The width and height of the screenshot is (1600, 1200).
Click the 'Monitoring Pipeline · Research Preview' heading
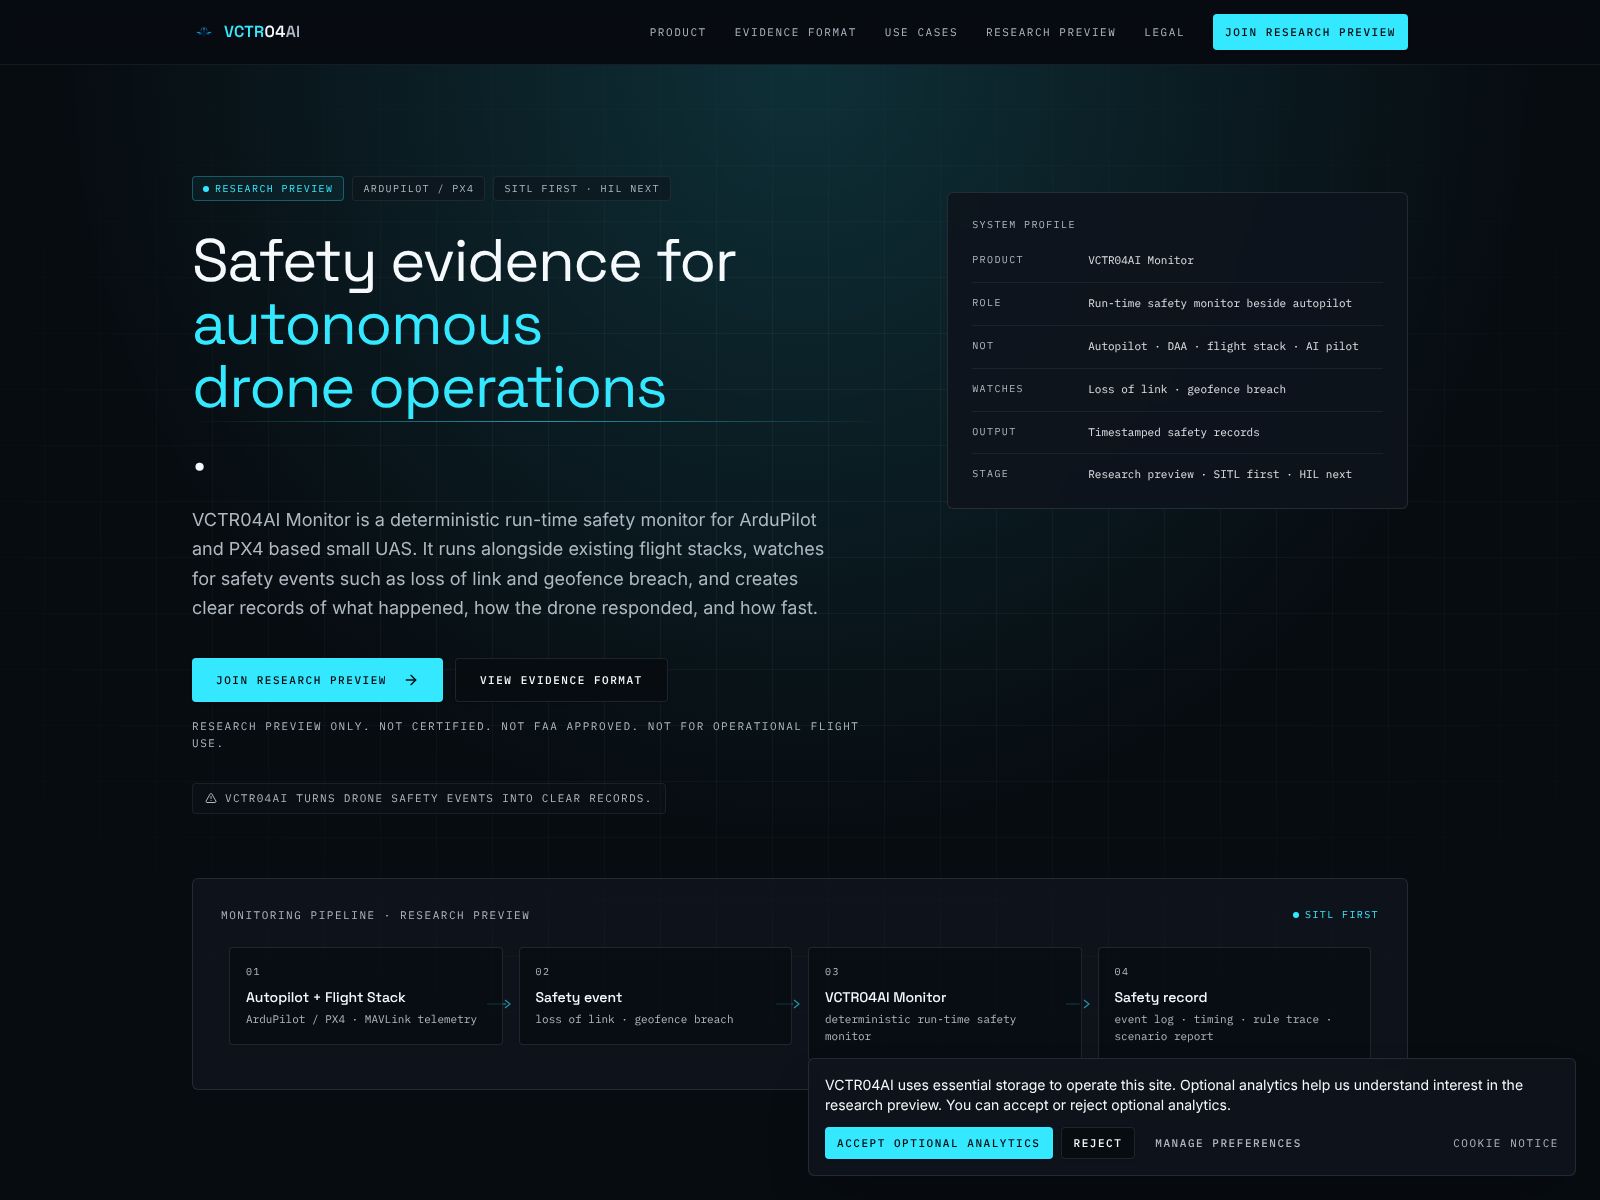click(376, 916)
